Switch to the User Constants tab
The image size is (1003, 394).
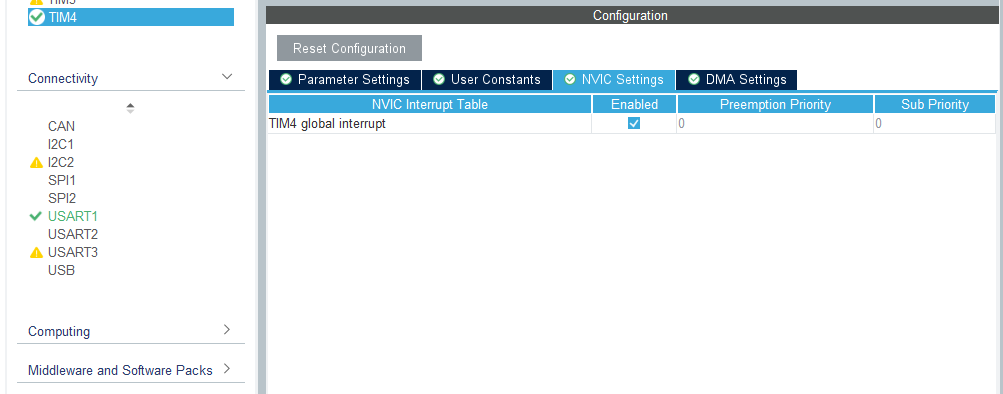487,80
